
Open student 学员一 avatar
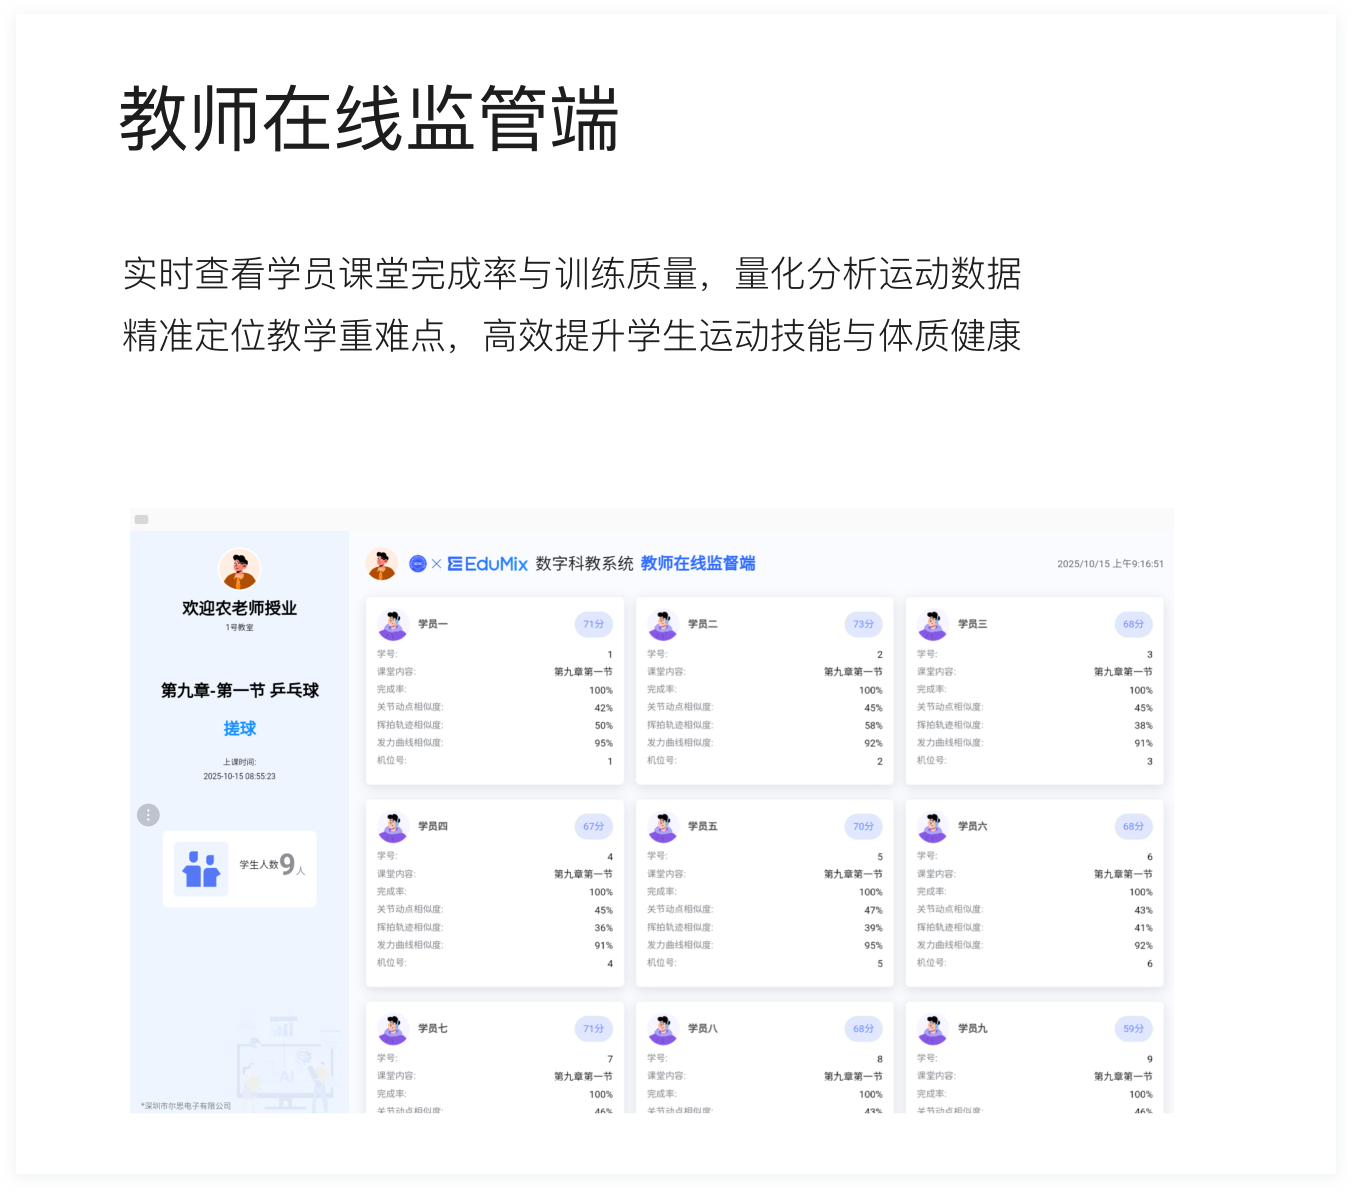[393, 624]
